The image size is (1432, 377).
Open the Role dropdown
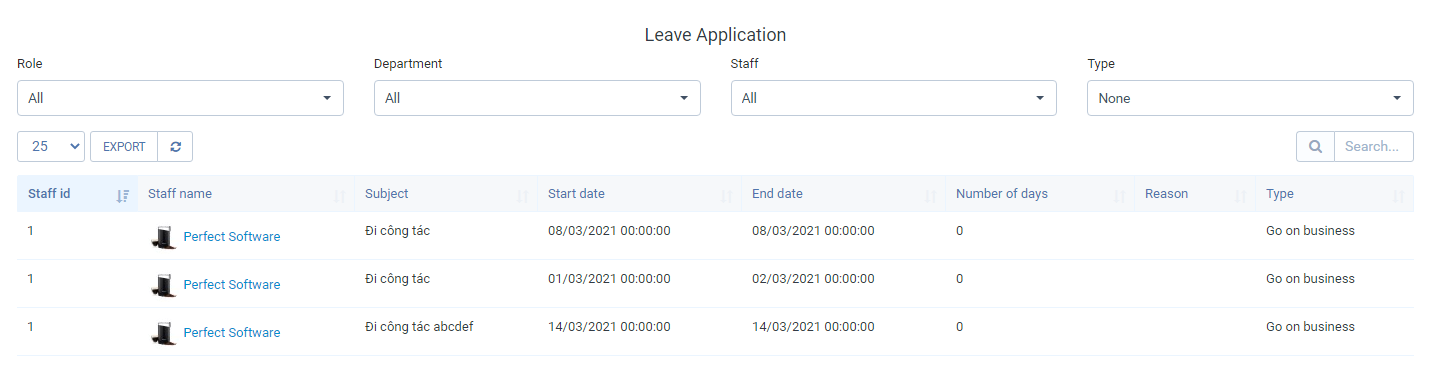click(x=180, y=98)
